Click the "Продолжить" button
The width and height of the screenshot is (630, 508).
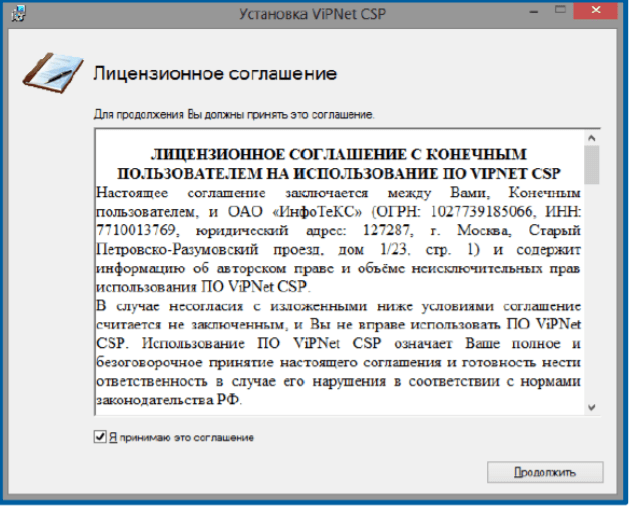tap(545, 472)
